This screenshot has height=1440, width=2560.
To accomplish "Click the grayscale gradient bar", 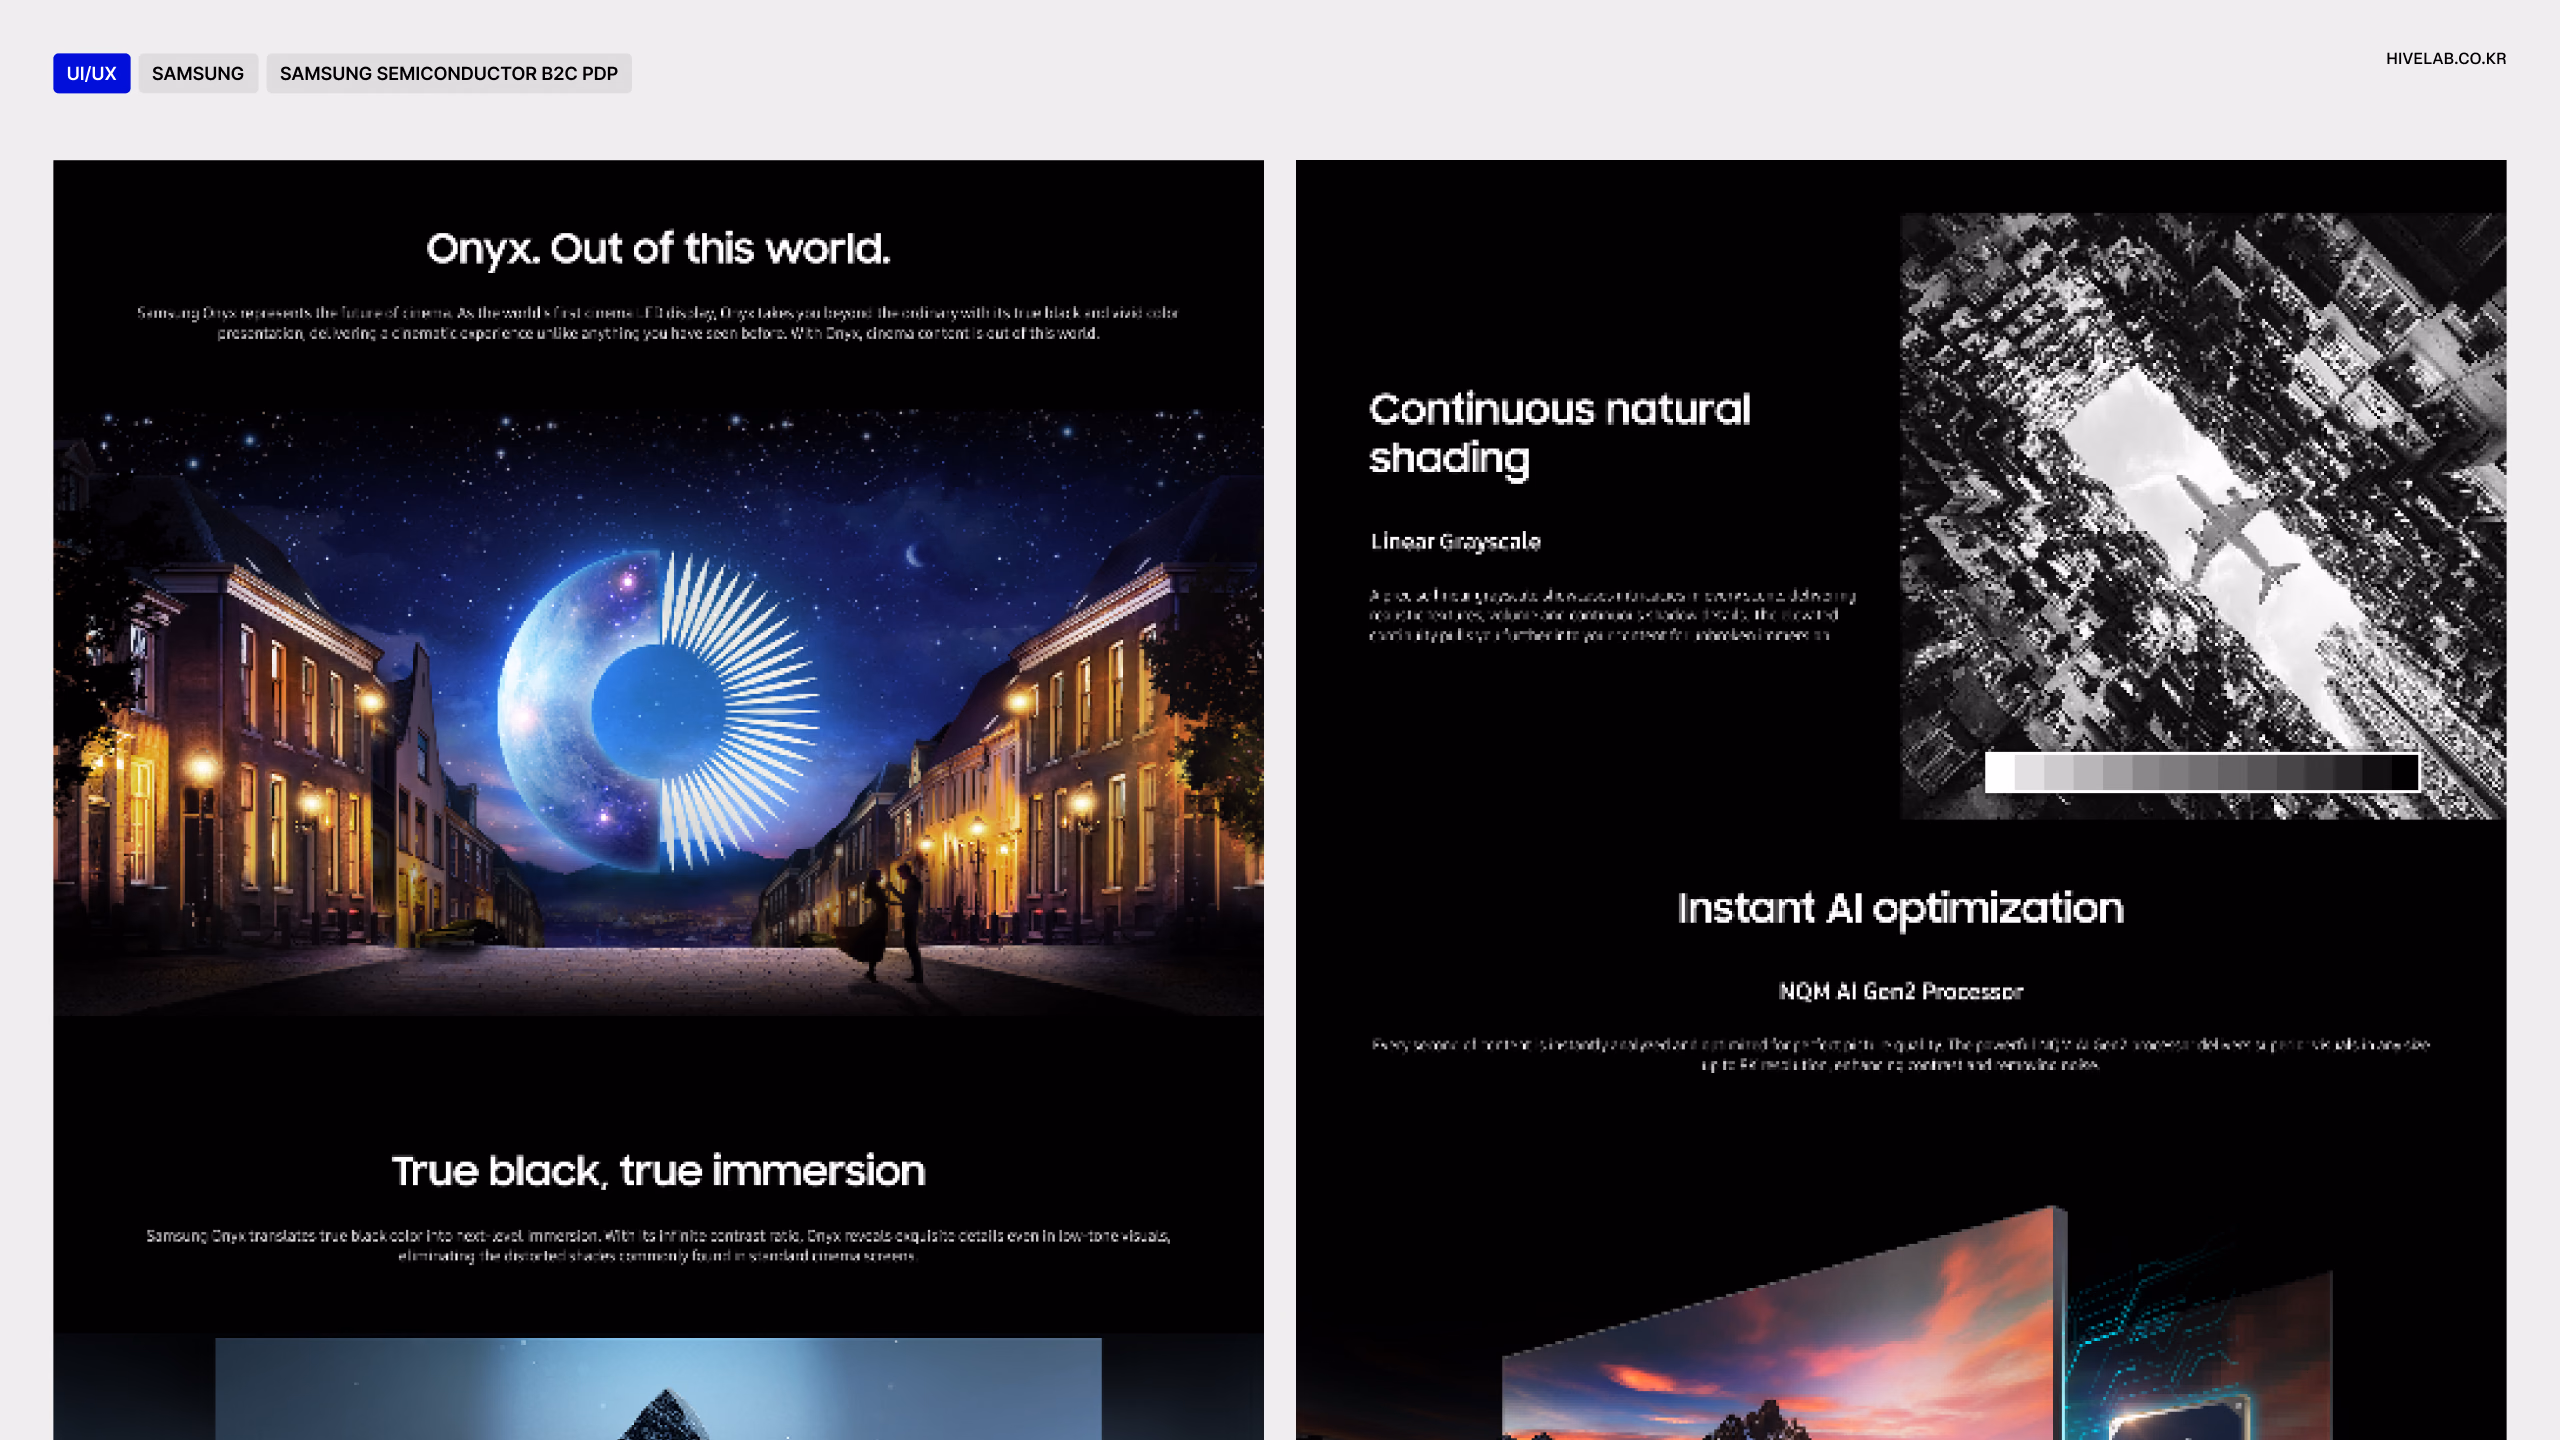I will pos(2202,772).
